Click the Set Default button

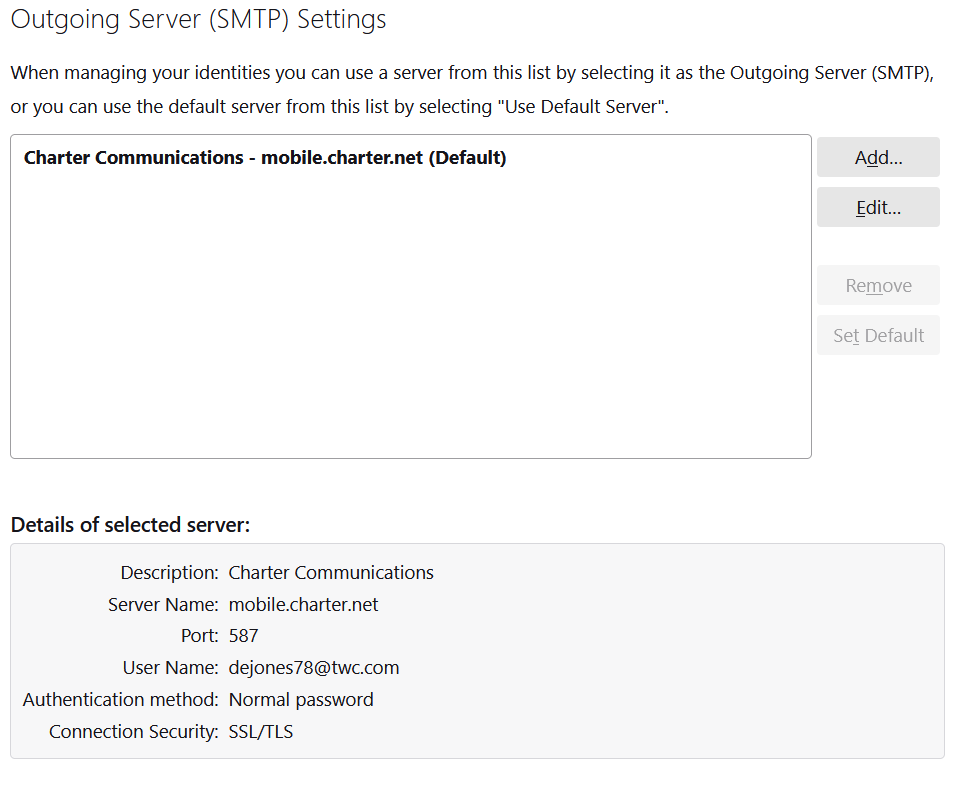(x=878, y=335)
